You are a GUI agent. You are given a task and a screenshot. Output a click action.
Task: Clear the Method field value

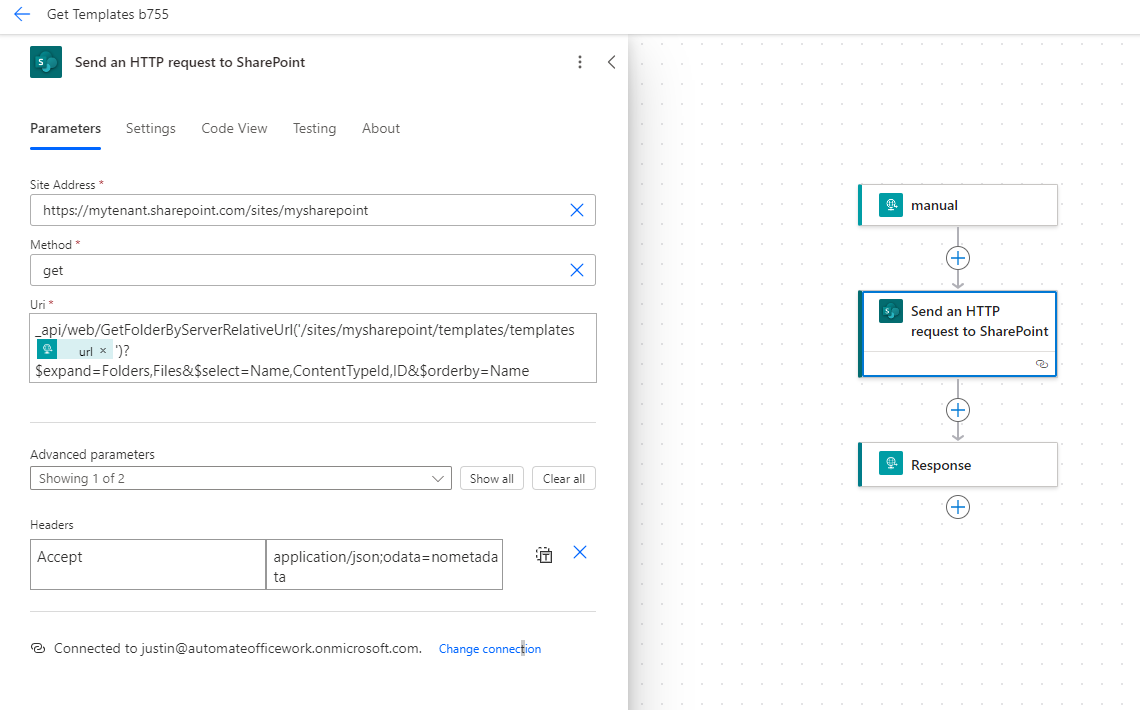coord(577,270)
